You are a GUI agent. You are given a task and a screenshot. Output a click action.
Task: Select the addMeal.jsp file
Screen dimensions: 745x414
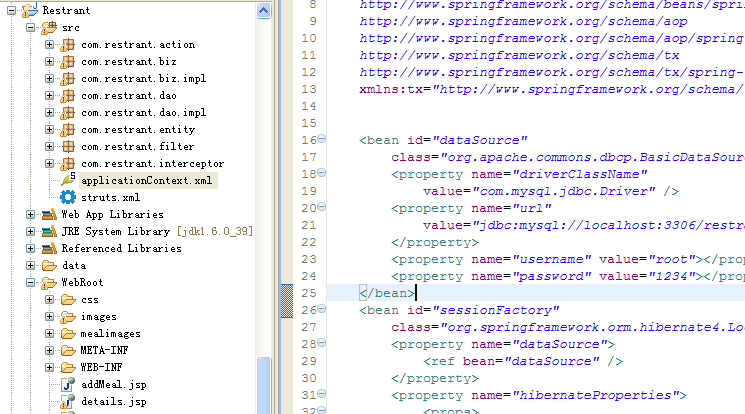[x=114, y=385]
